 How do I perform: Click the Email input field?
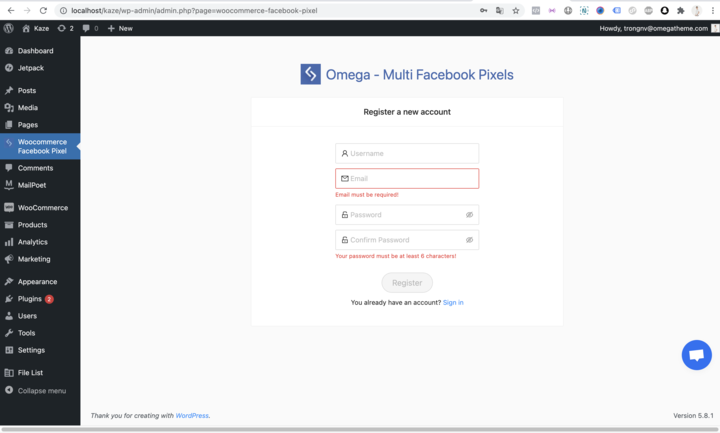(x=407, y=179)
